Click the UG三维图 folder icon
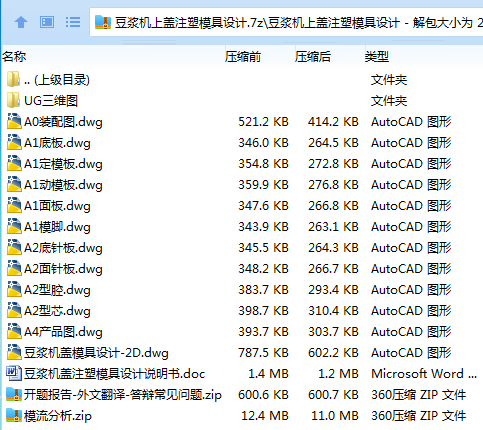The height and width of the screenshot is (430, 483). 13,100
